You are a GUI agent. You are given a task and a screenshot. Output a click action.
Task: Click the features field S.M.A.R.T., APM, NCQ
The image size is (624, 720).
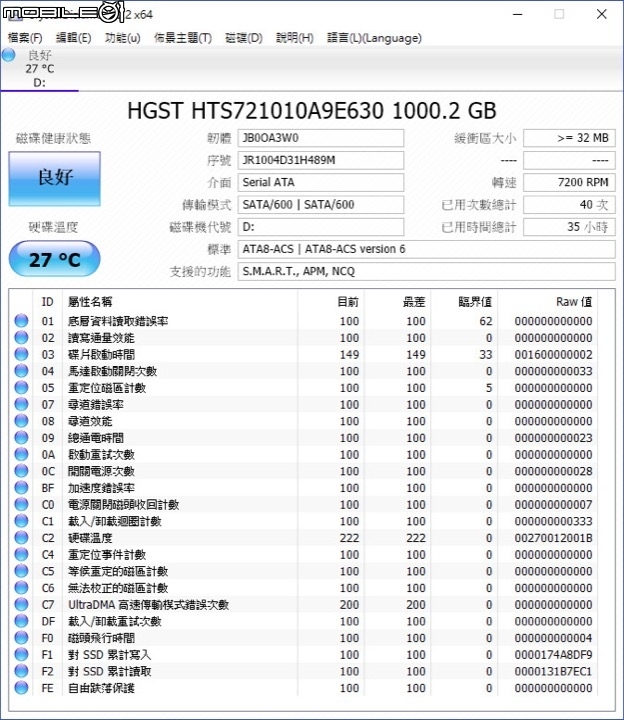point(426,271)
